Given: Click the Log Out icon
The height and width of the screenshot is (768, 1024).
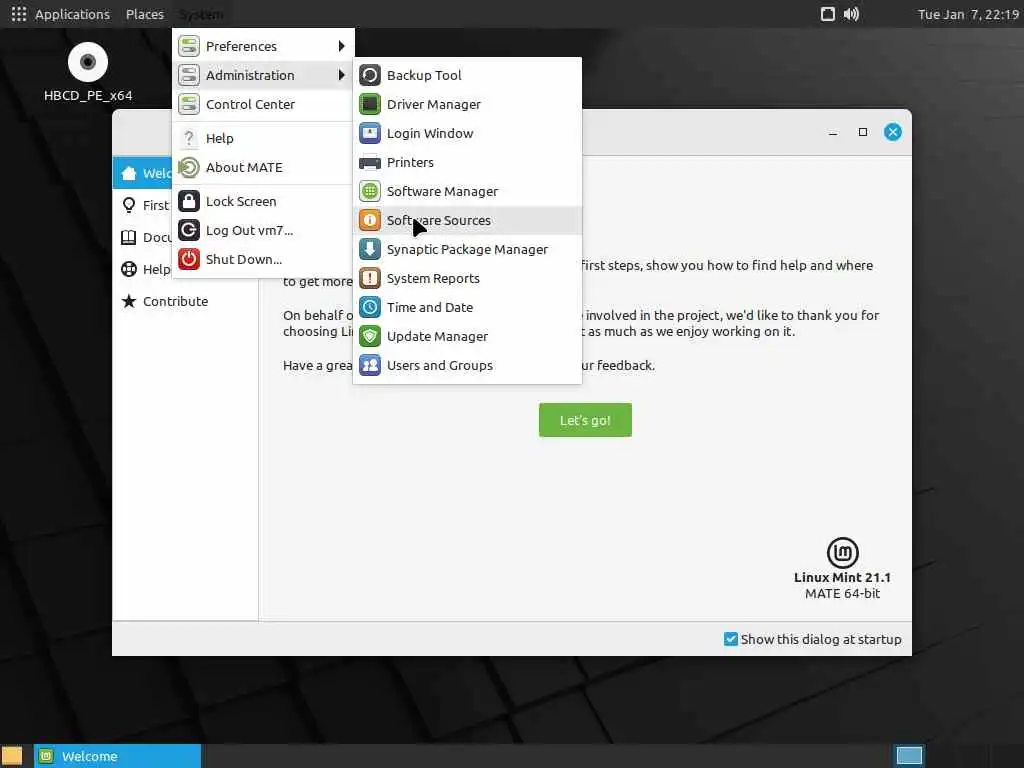Looking at the screenshot, I should point(189,230).
